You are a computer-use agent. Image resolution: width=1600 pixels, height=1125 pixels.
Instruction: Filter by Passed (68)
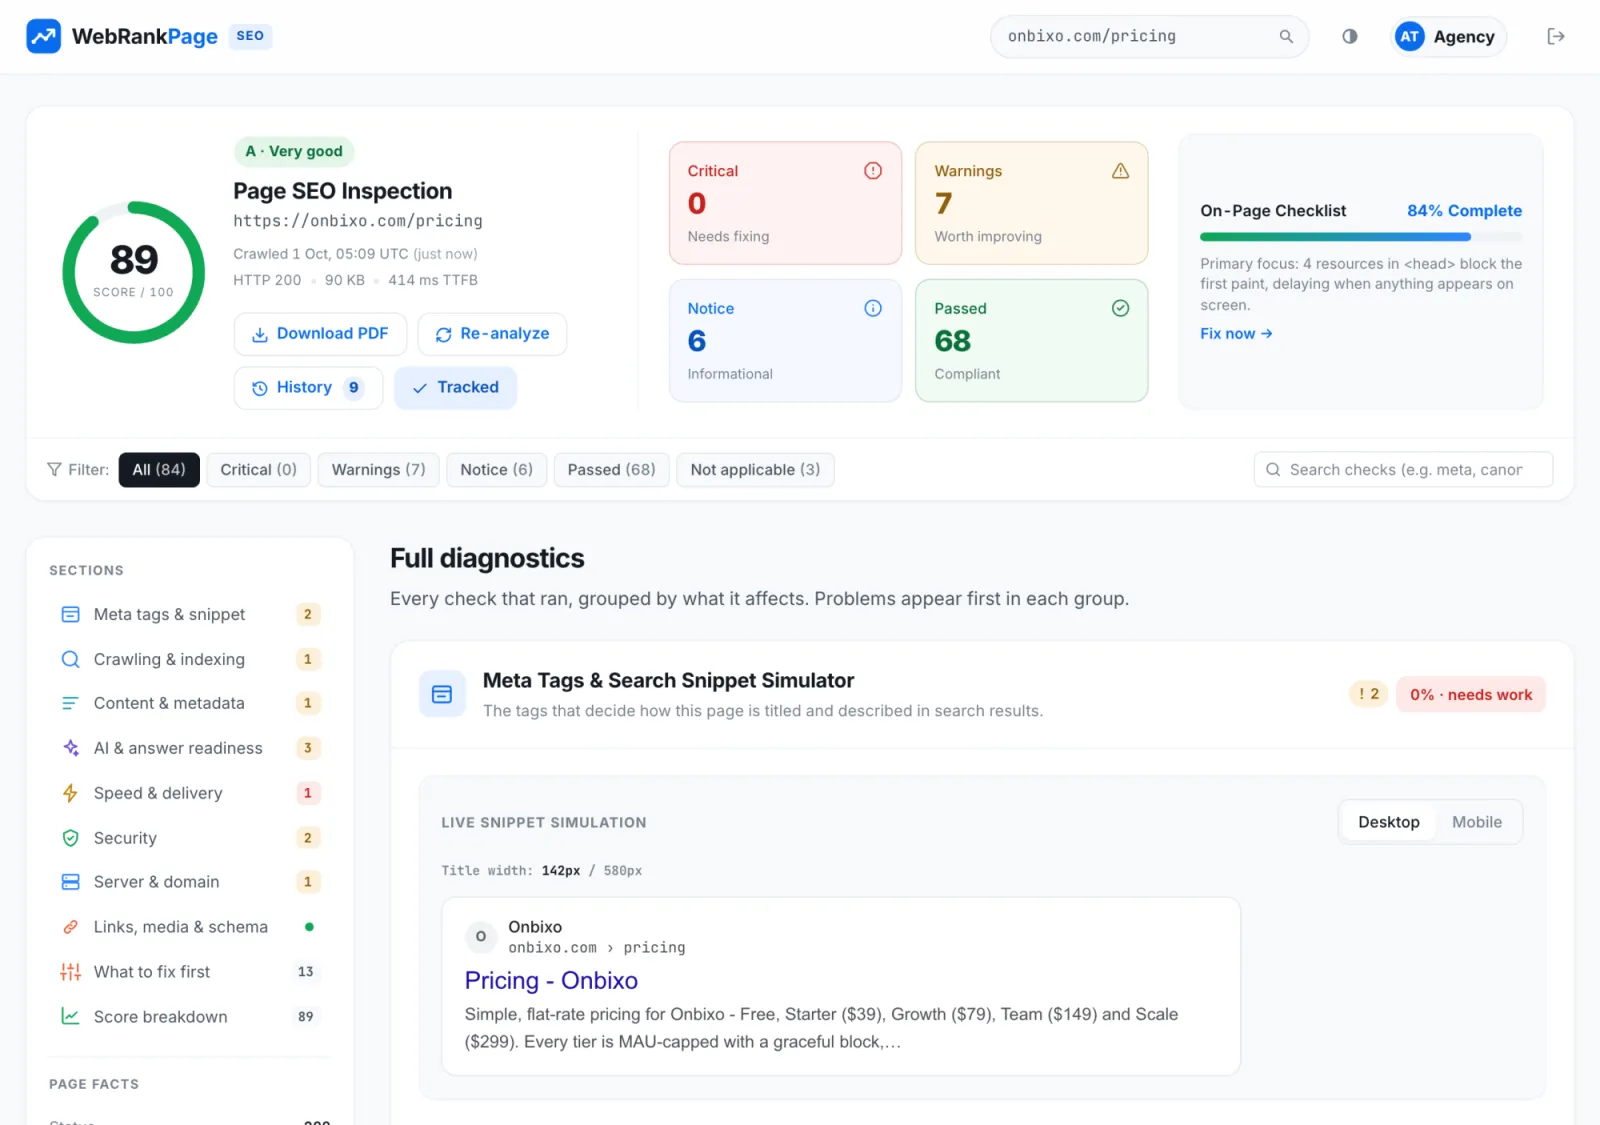[x=611, y=470]
